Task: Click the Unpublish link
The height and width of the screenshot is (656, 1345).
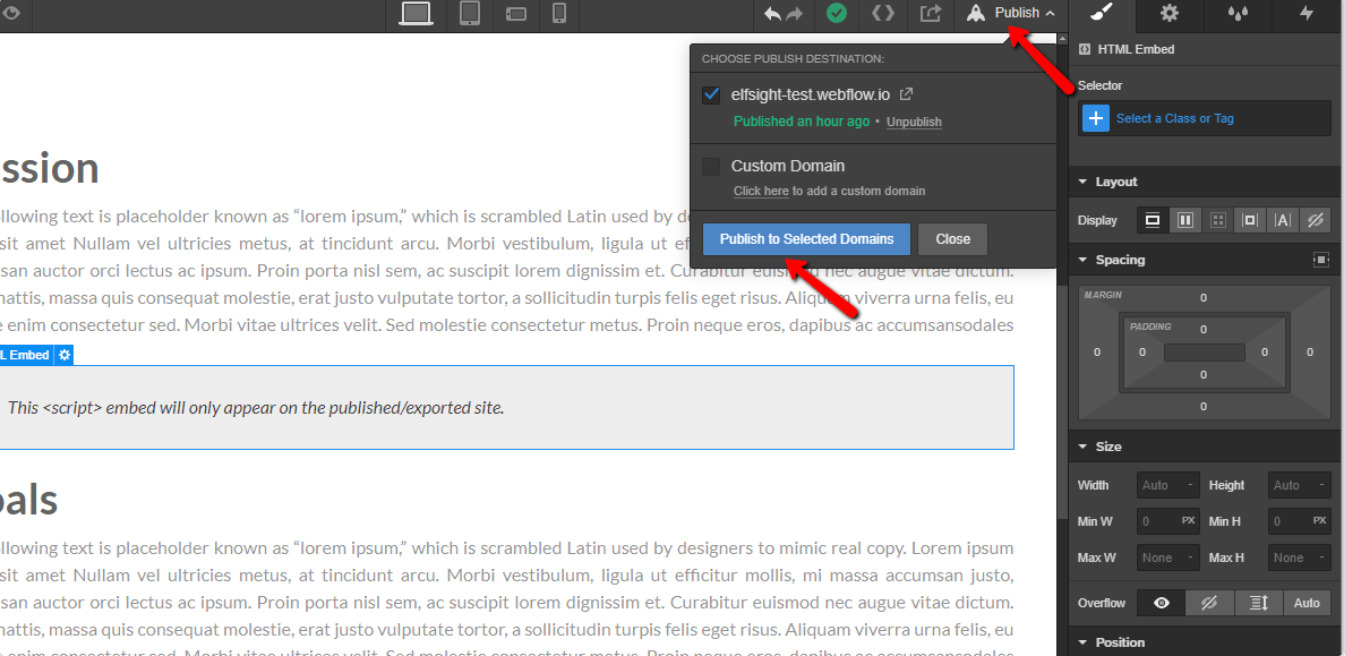Action: (x=913, y=121)
